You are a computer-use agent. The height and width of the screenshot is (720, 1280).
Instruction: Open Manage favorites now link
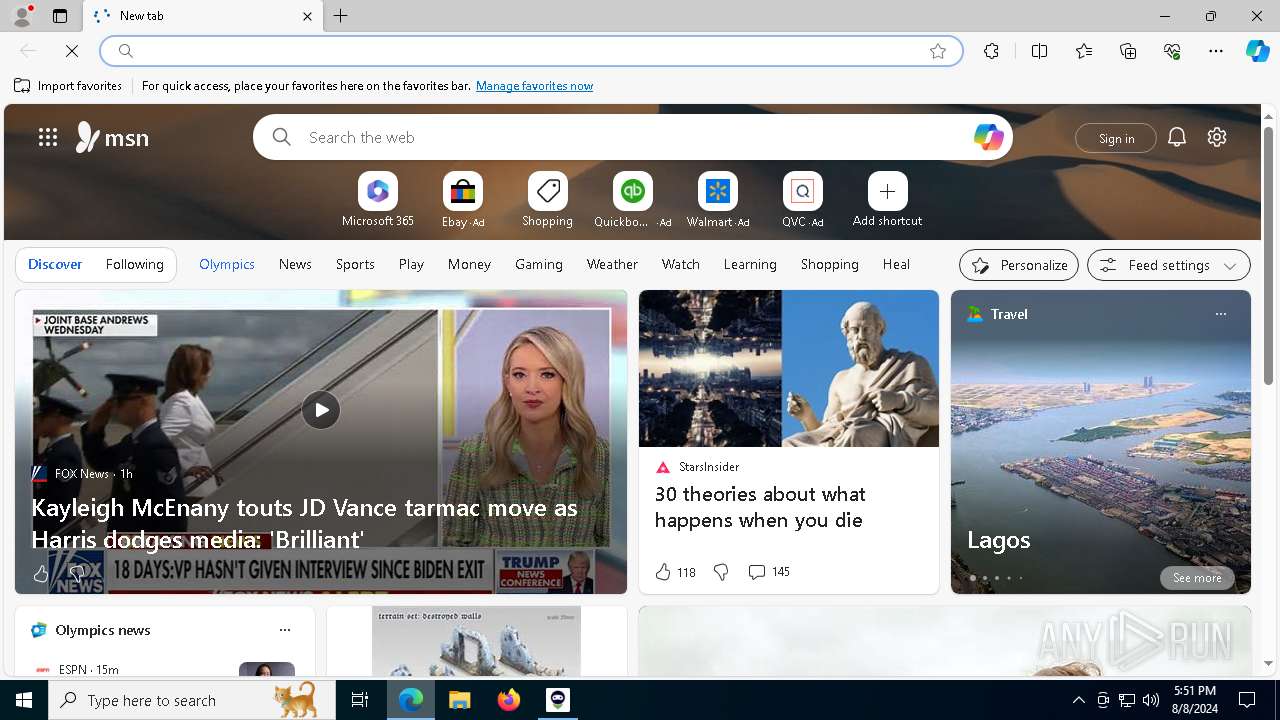[x=534, y=86]
